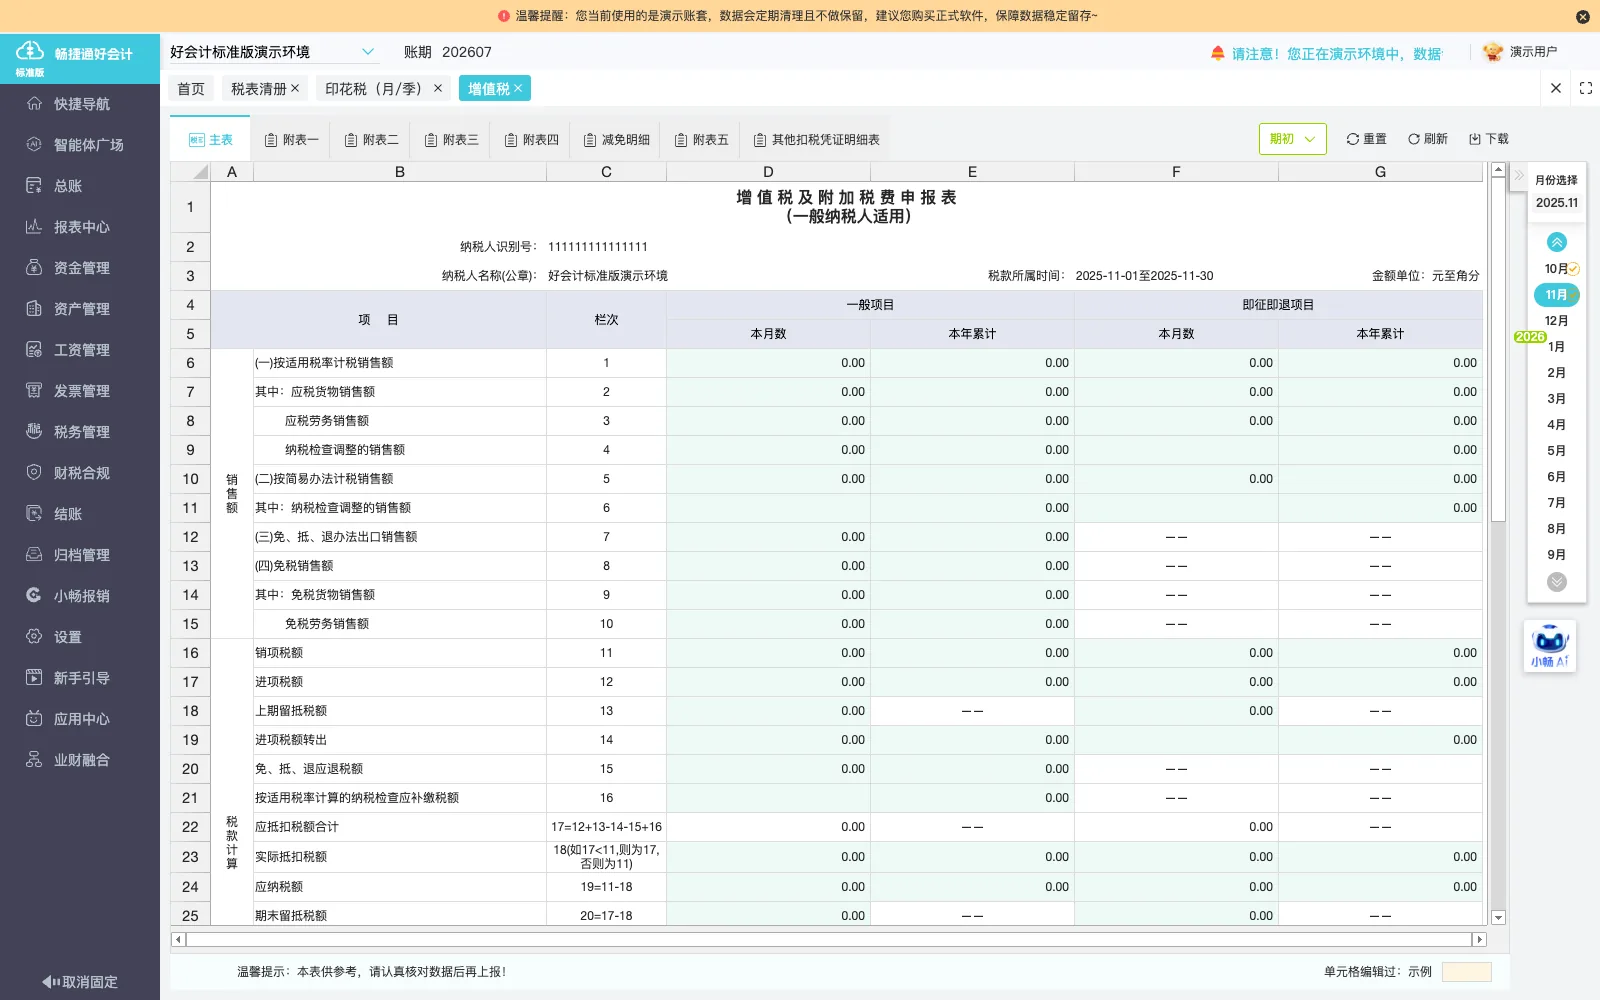This screenshot has width=1600, height=1000.
Task: Open the 演示用户 account menu
Action: tap(1520, 52)
